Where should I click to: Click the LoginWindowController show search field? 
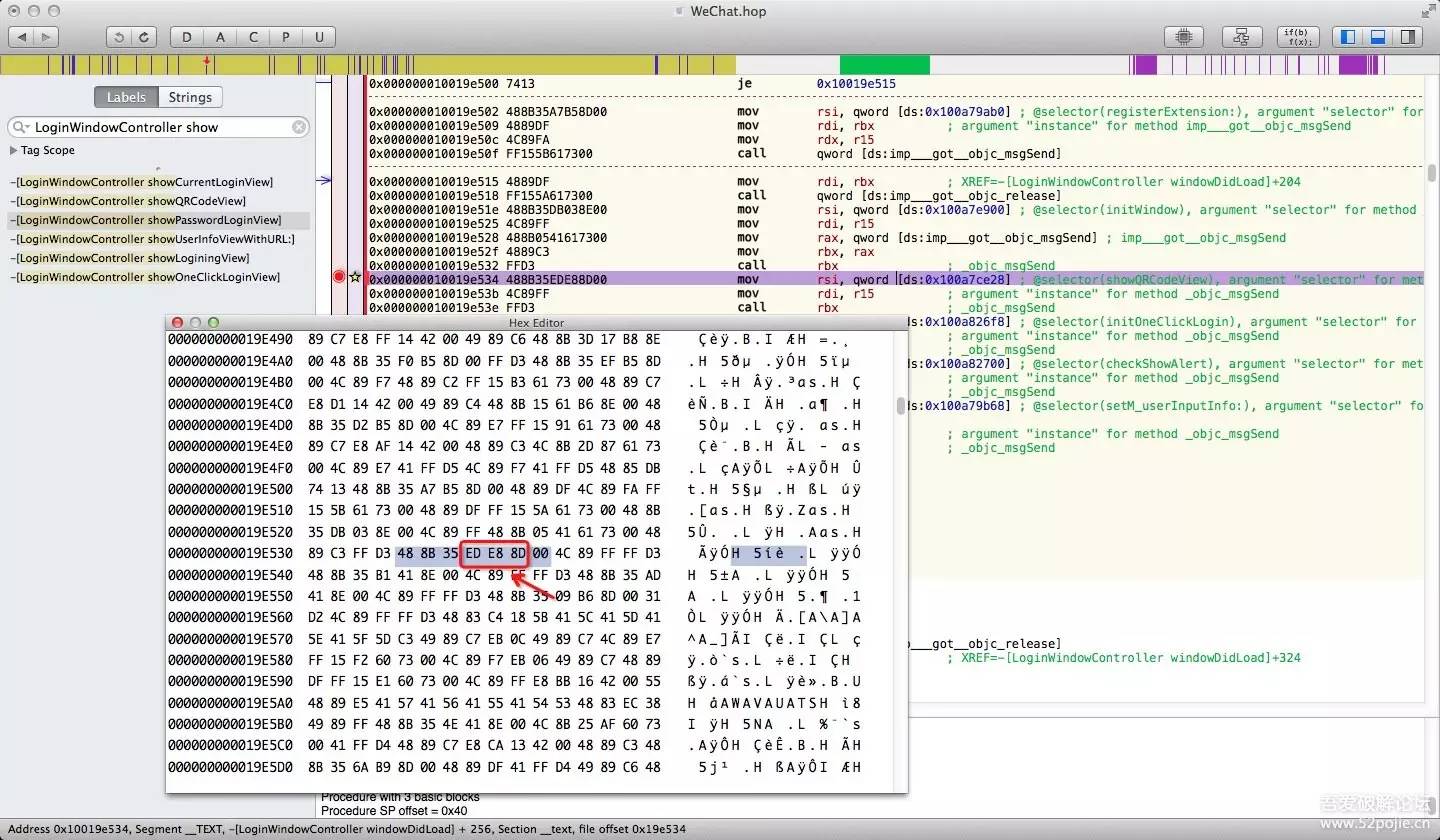click(x=158, y=127)
